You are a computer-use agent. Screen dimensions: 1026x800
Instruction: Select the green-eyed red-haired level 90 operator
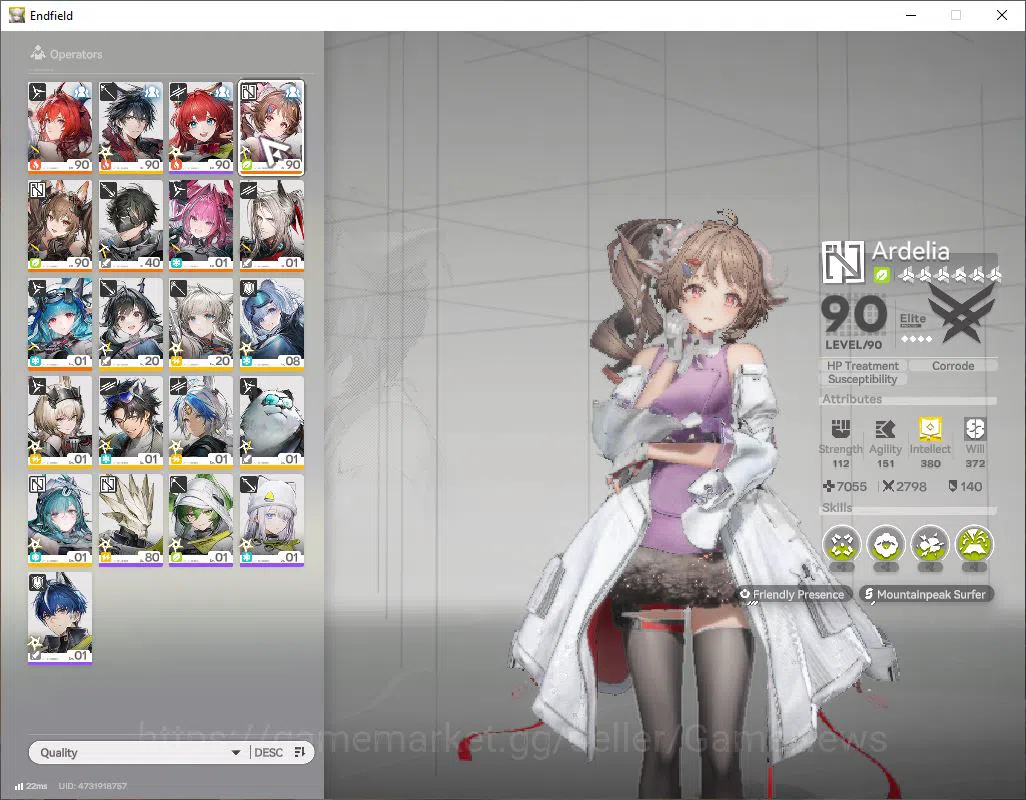[201, 127]
